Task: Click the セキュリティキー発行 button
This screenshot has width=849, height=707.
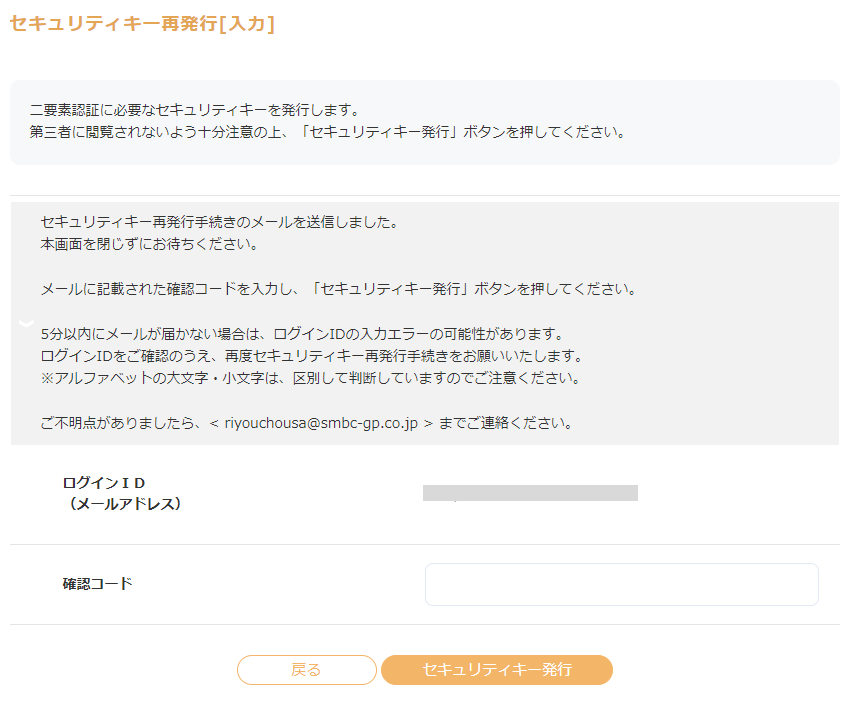Action: 497,670
